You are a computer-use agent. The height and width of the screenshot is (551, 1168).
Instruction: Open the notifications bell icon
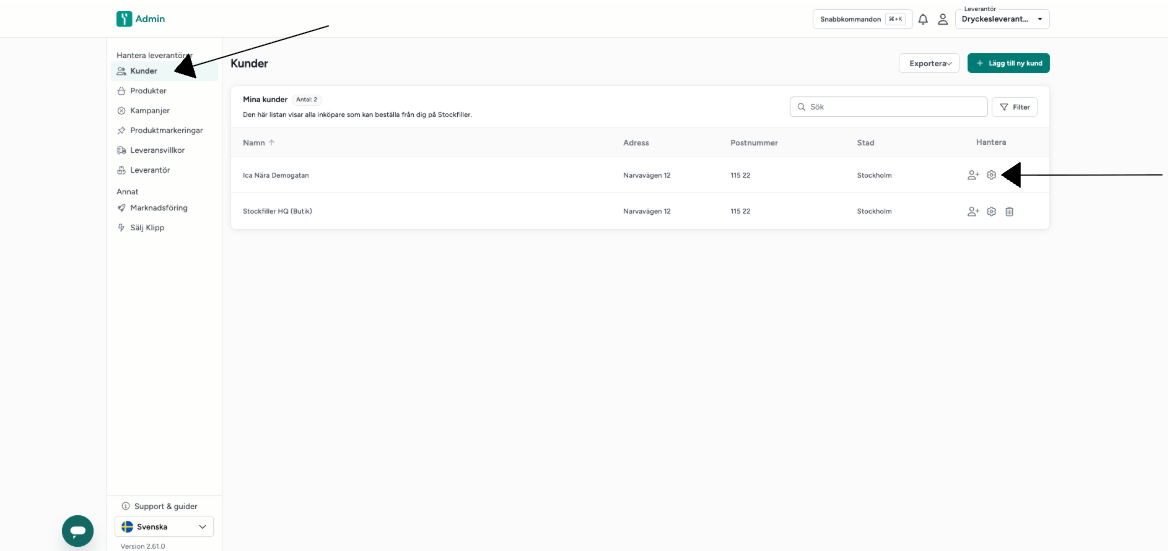[x=923, y=19]
